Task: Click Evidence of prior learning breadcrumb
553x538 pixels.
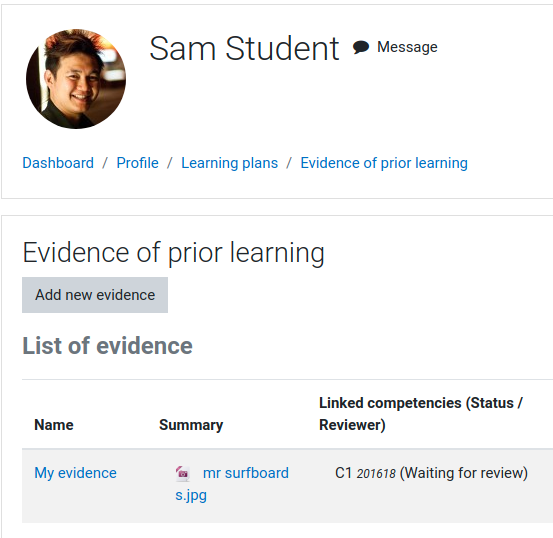Action: tap(384, 163)
